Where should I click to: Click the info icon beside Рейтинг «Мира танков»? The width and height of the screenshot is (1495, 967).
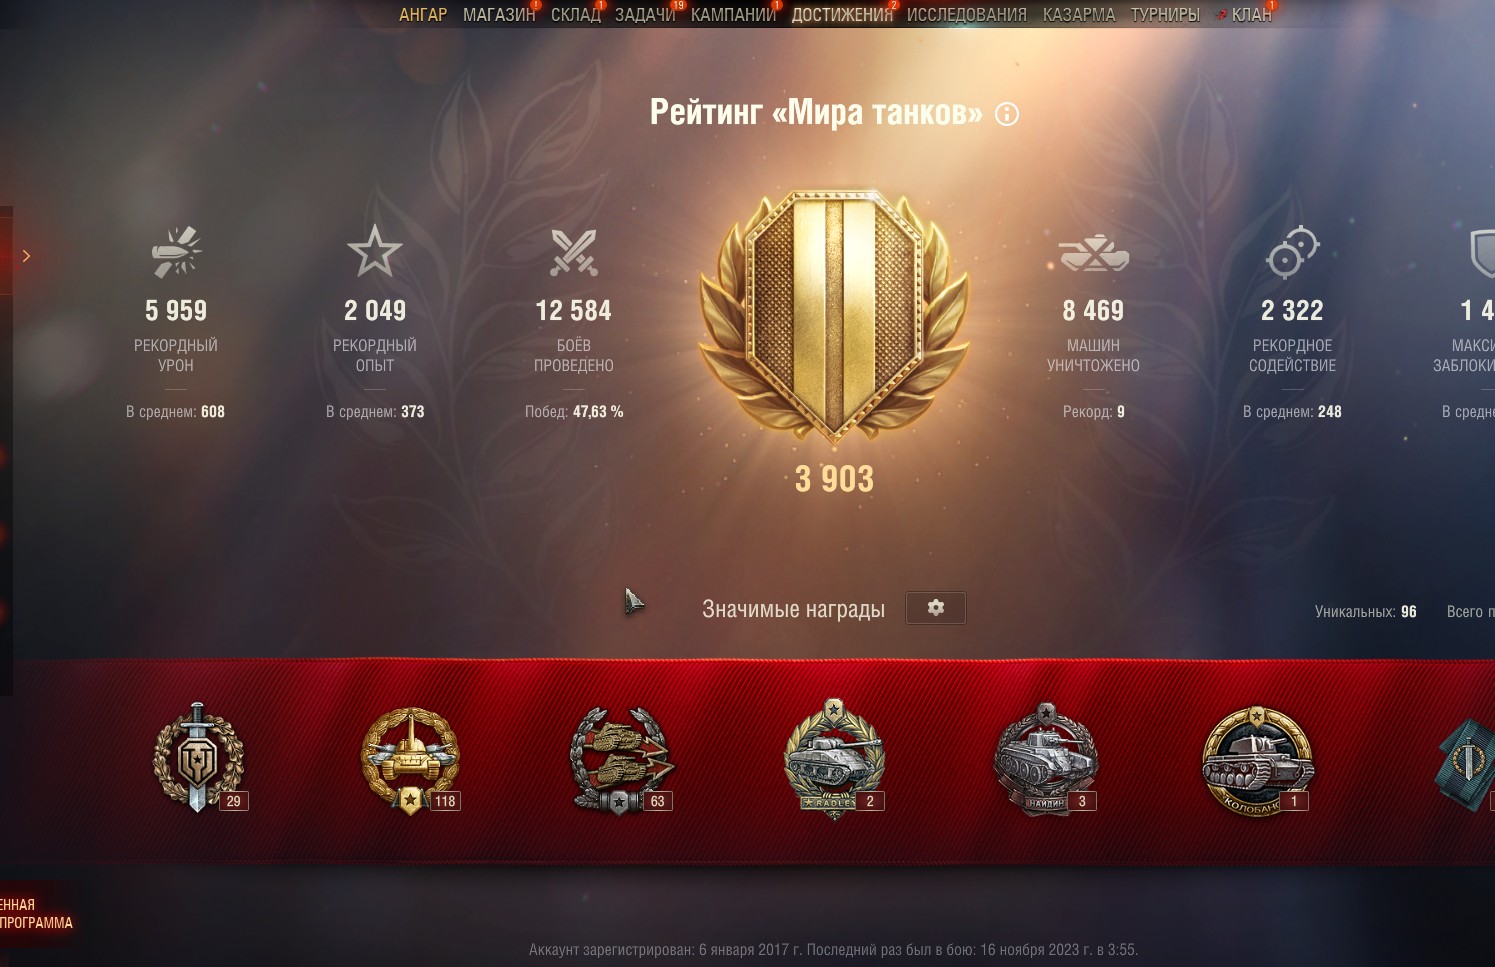coord(1007,114)
